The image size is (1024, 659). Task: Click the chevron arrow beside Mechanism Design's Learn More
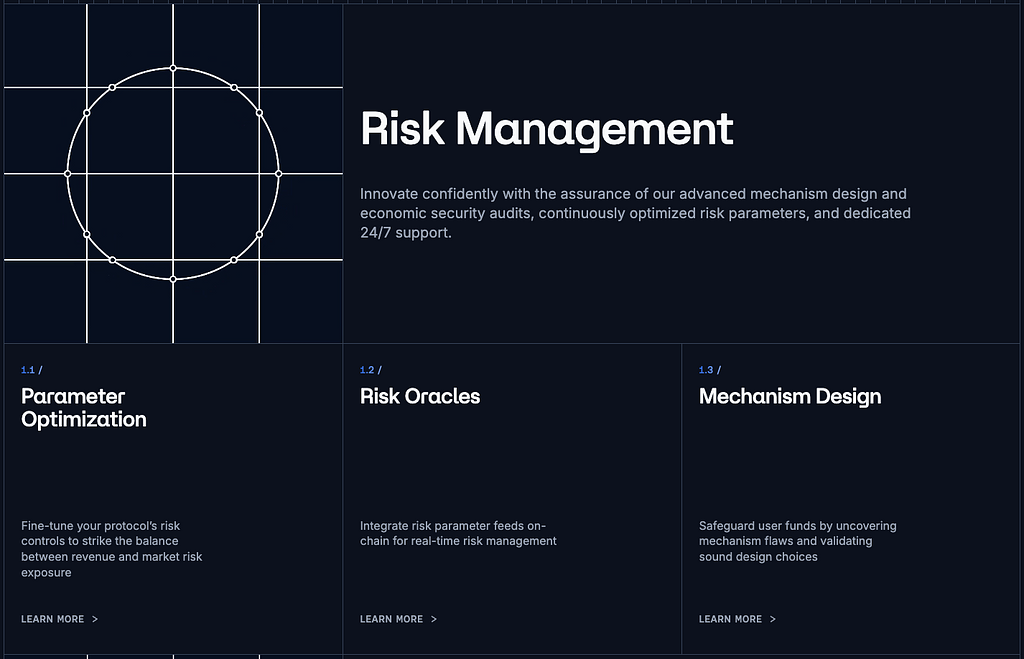(773, 619)
